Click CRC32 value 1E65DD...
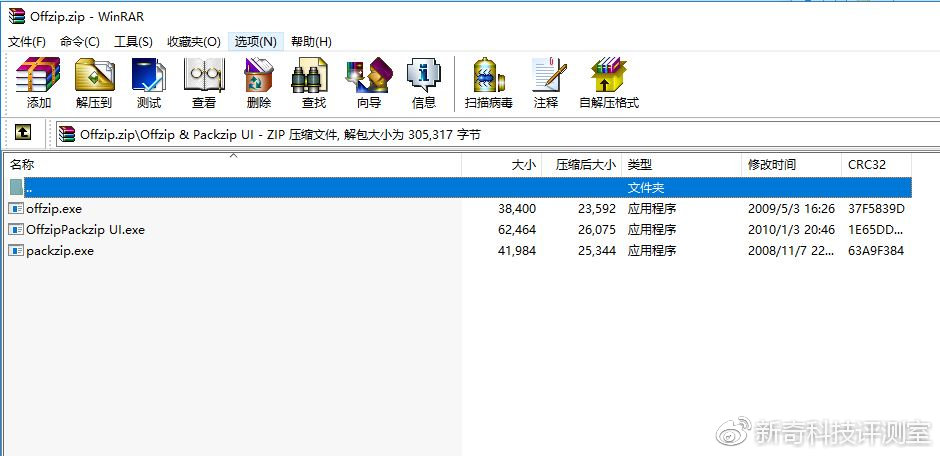 coord(876,229)
